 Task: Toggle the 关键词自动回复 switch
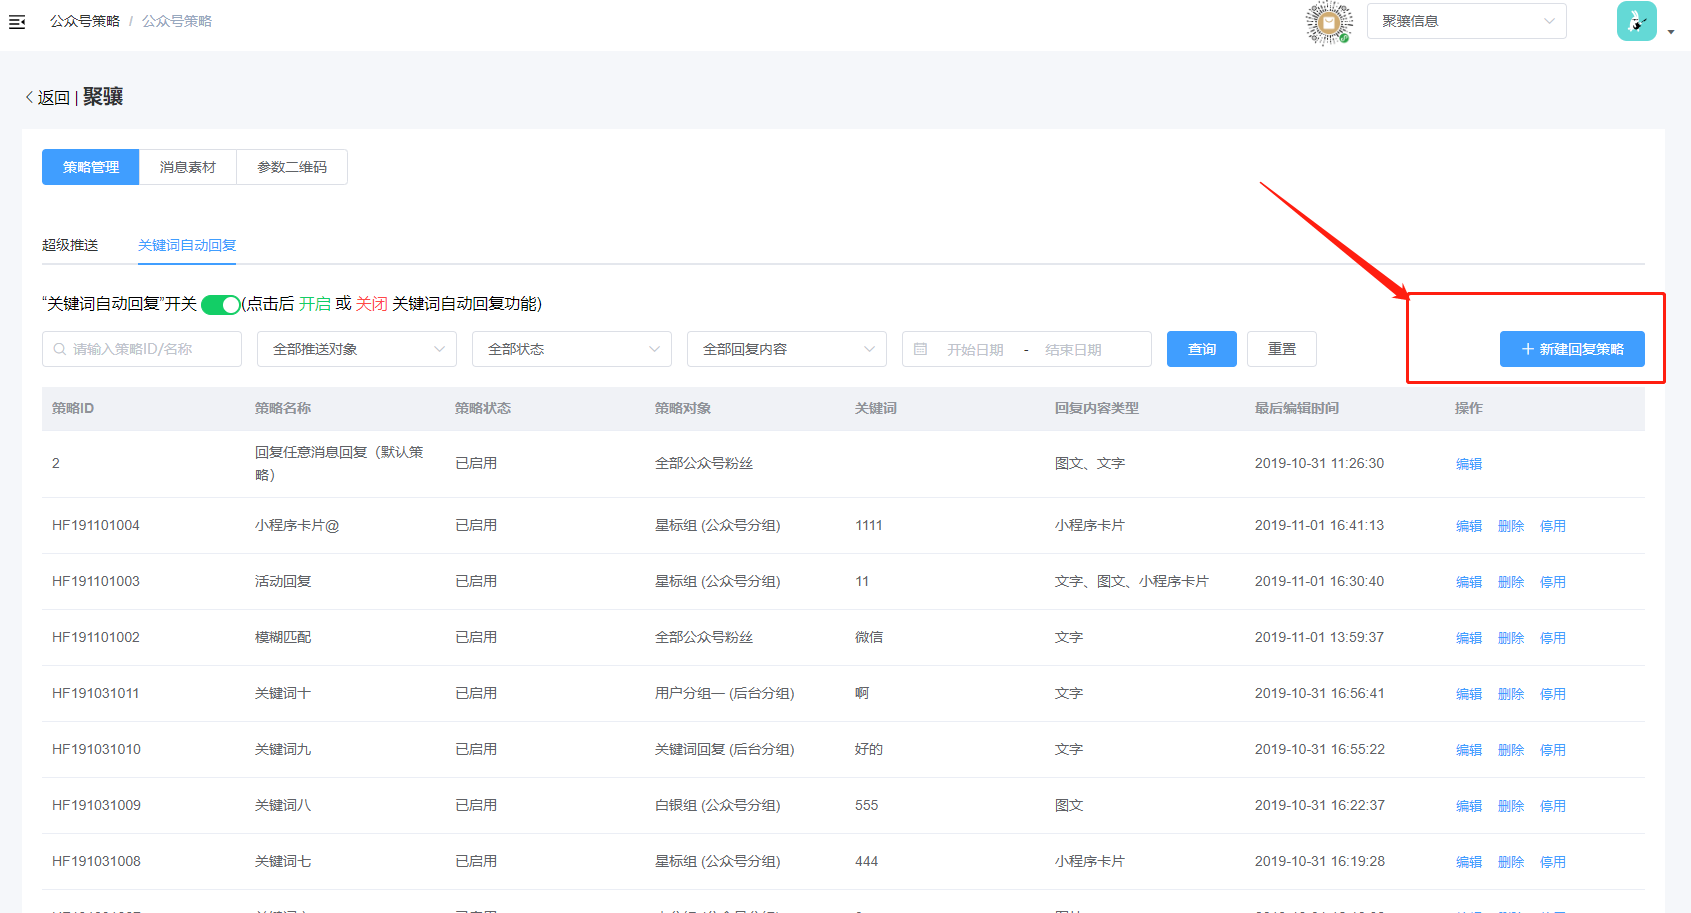(x=220, y=305)
